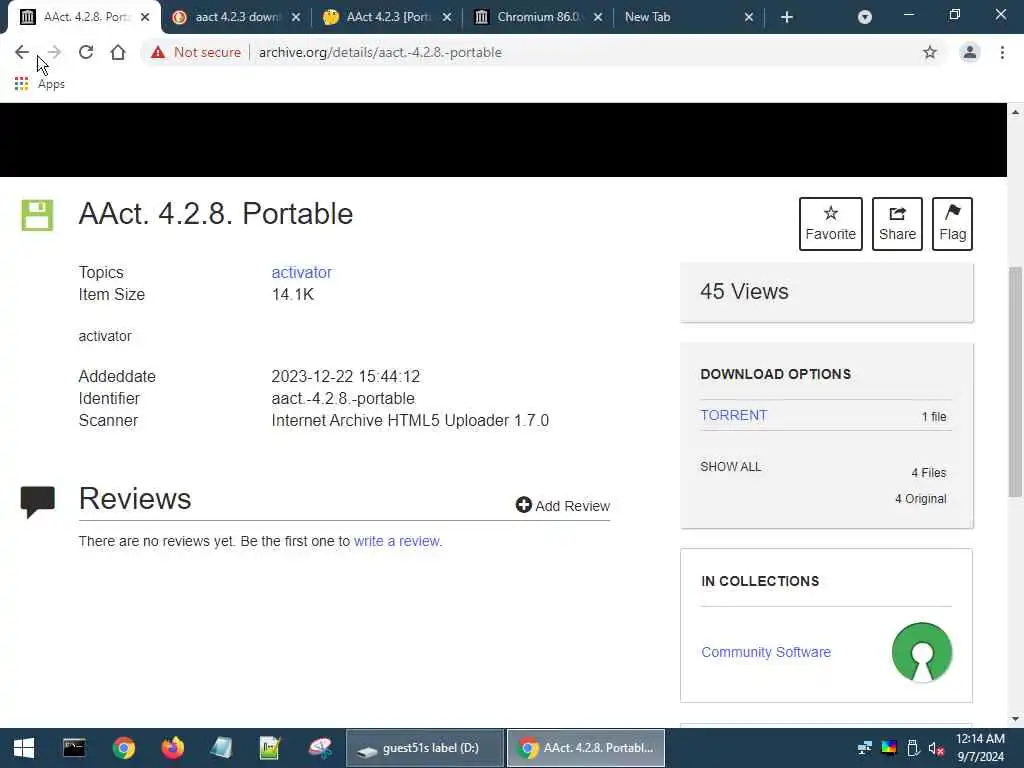Click the 'AAct. 4.2.8. Portable' title heading
The width and height of the screenshot is (1024, 768).
[216, 214]
